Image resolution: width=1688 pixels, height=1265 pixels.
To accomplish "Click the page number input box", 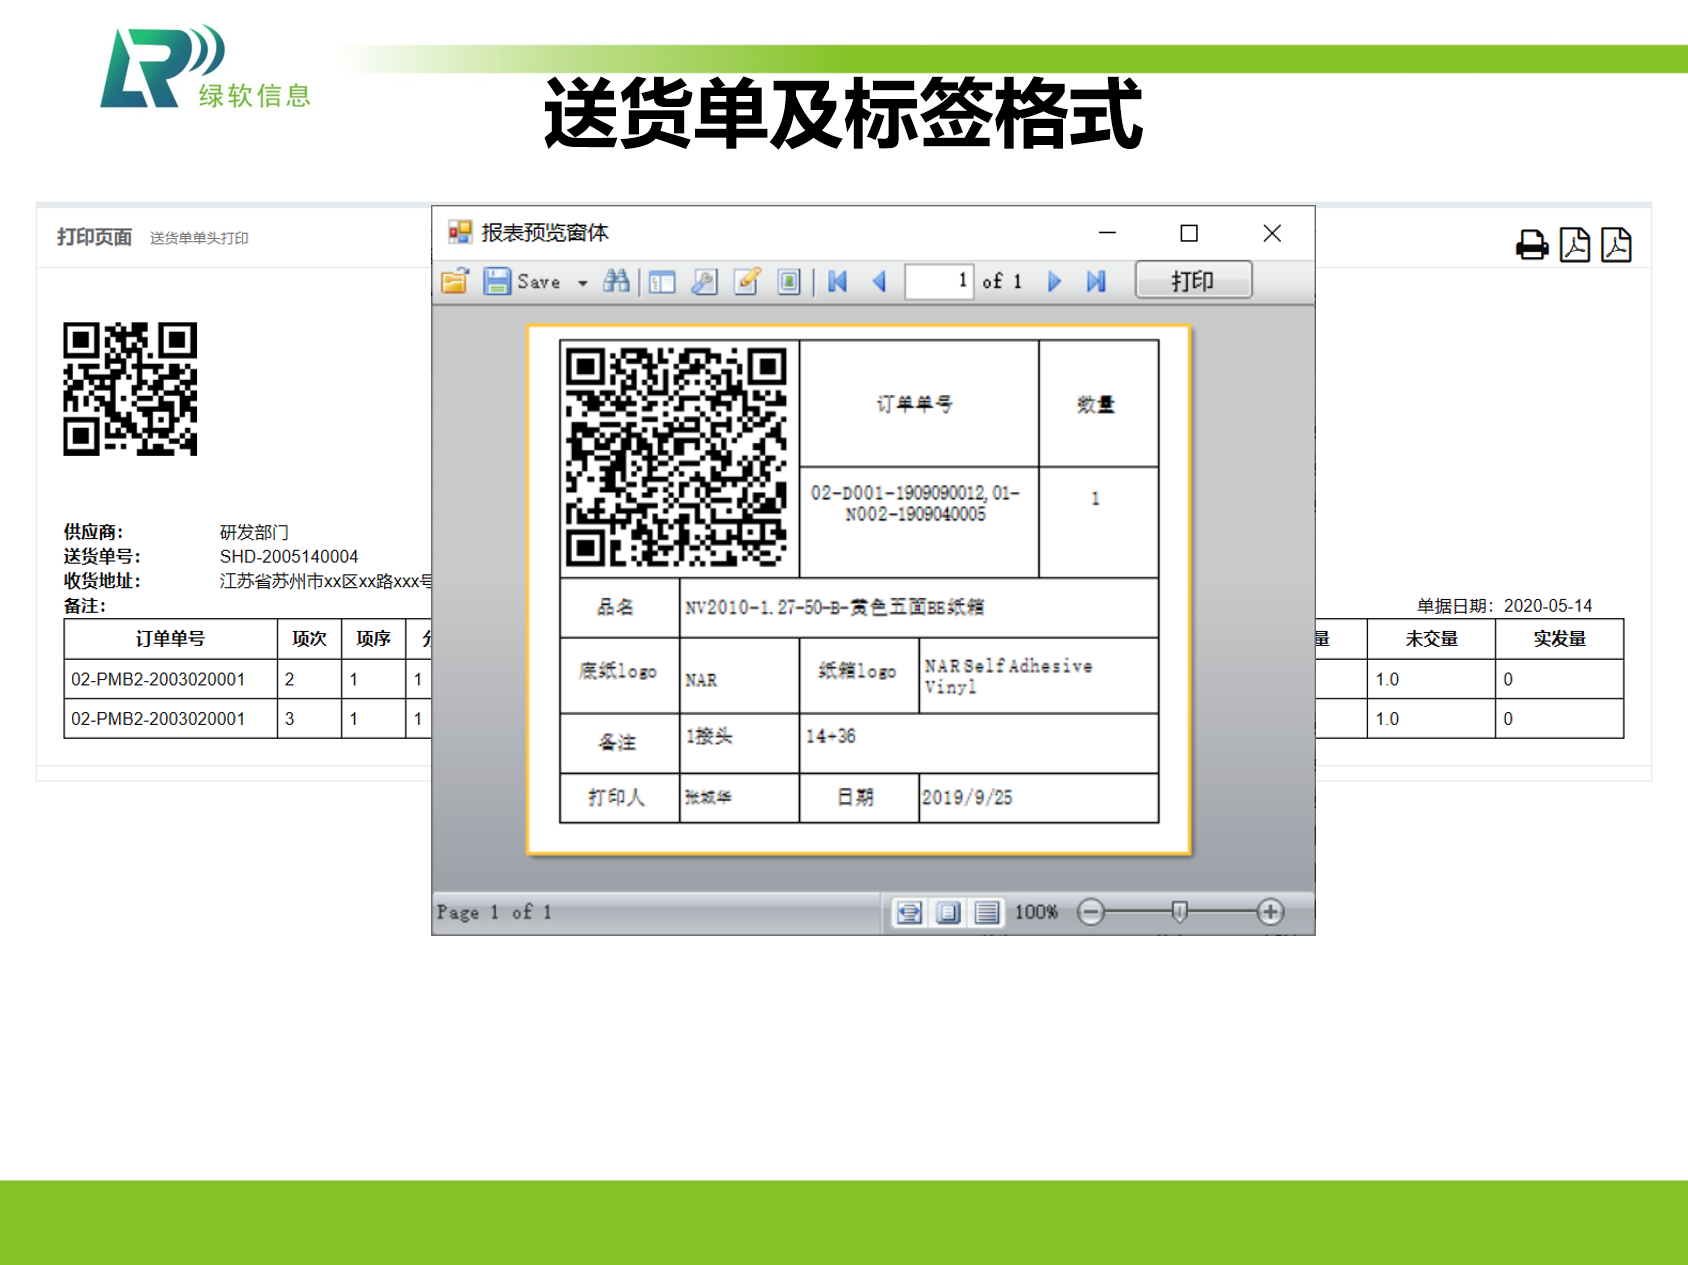I will 939,281.
